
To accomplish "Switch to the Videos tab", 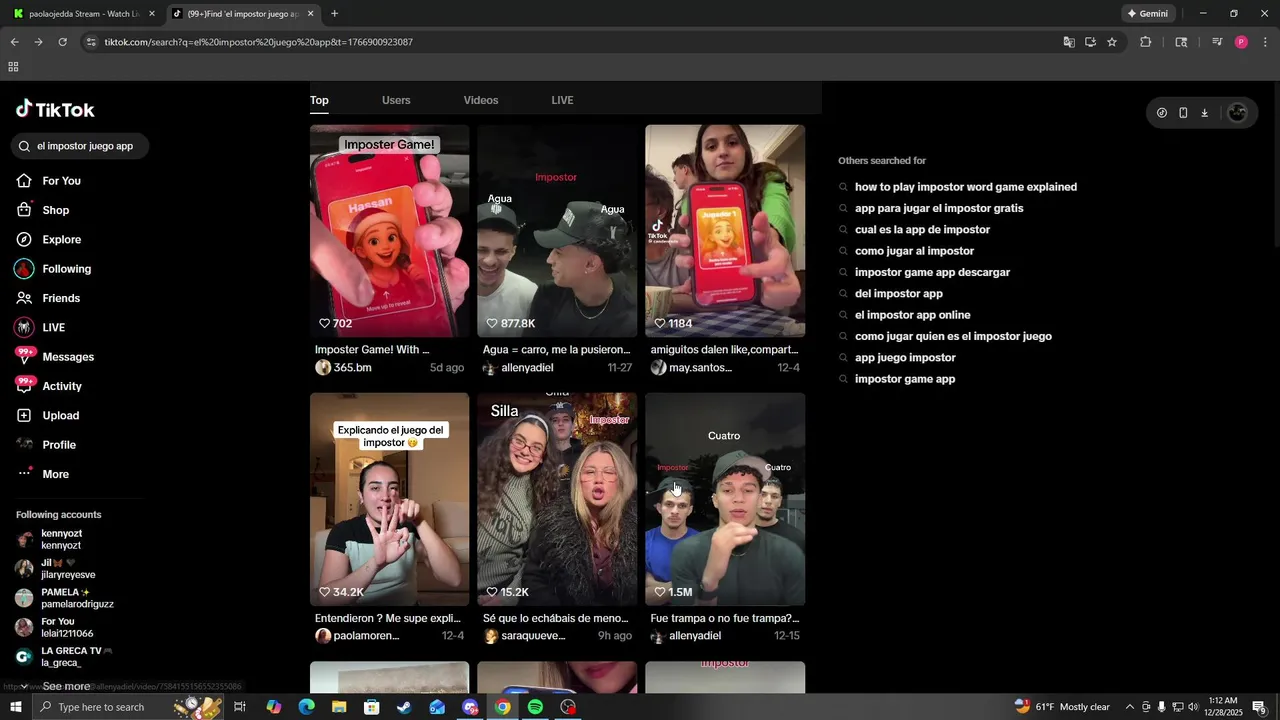I will coord(481,100).
